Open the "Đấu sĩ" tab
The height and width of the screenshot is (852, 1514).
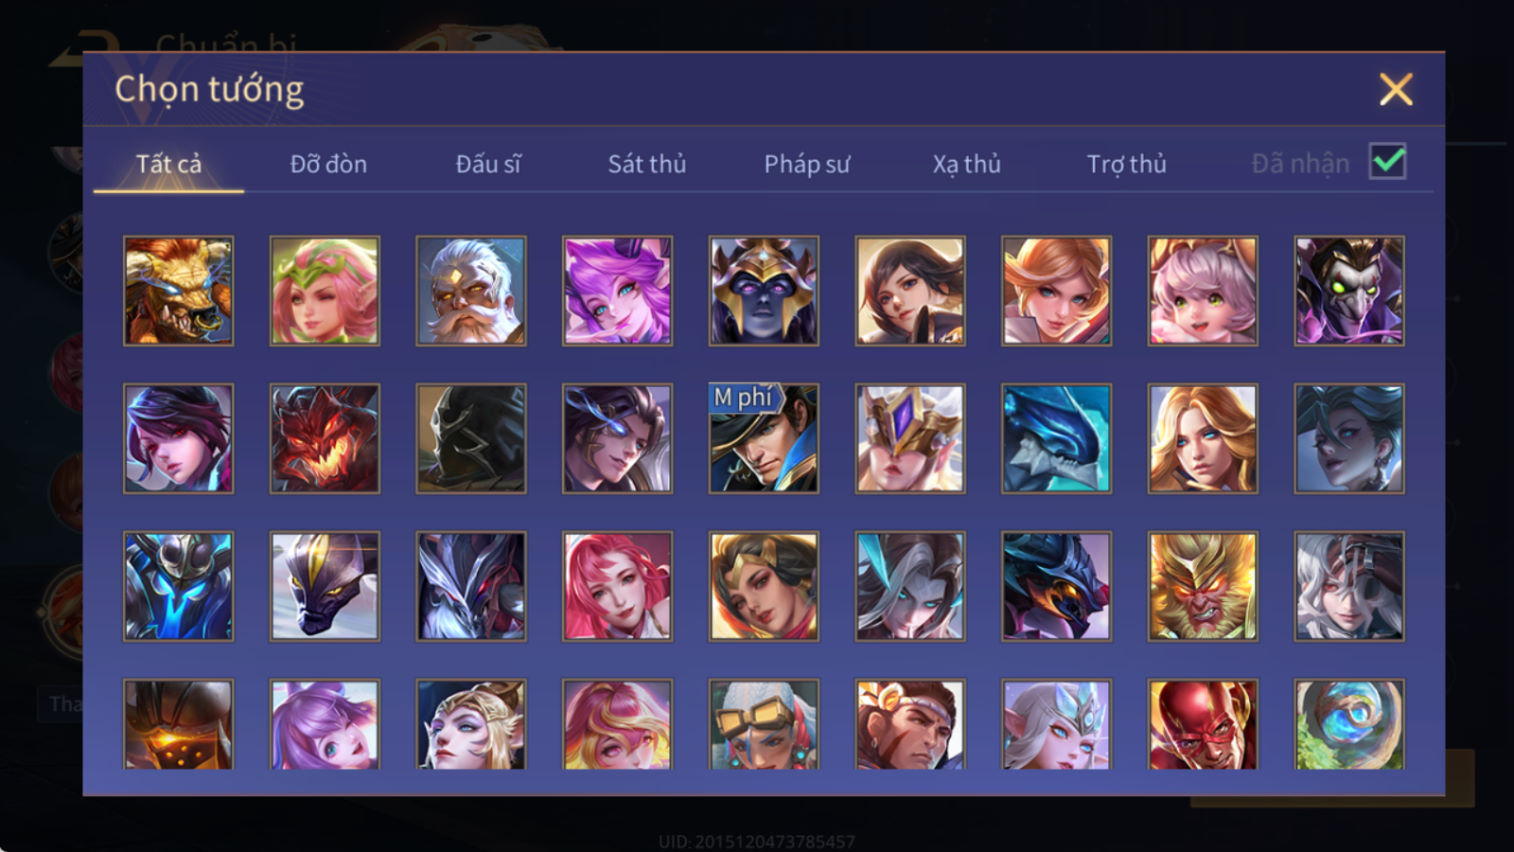(x=488, y=164)
